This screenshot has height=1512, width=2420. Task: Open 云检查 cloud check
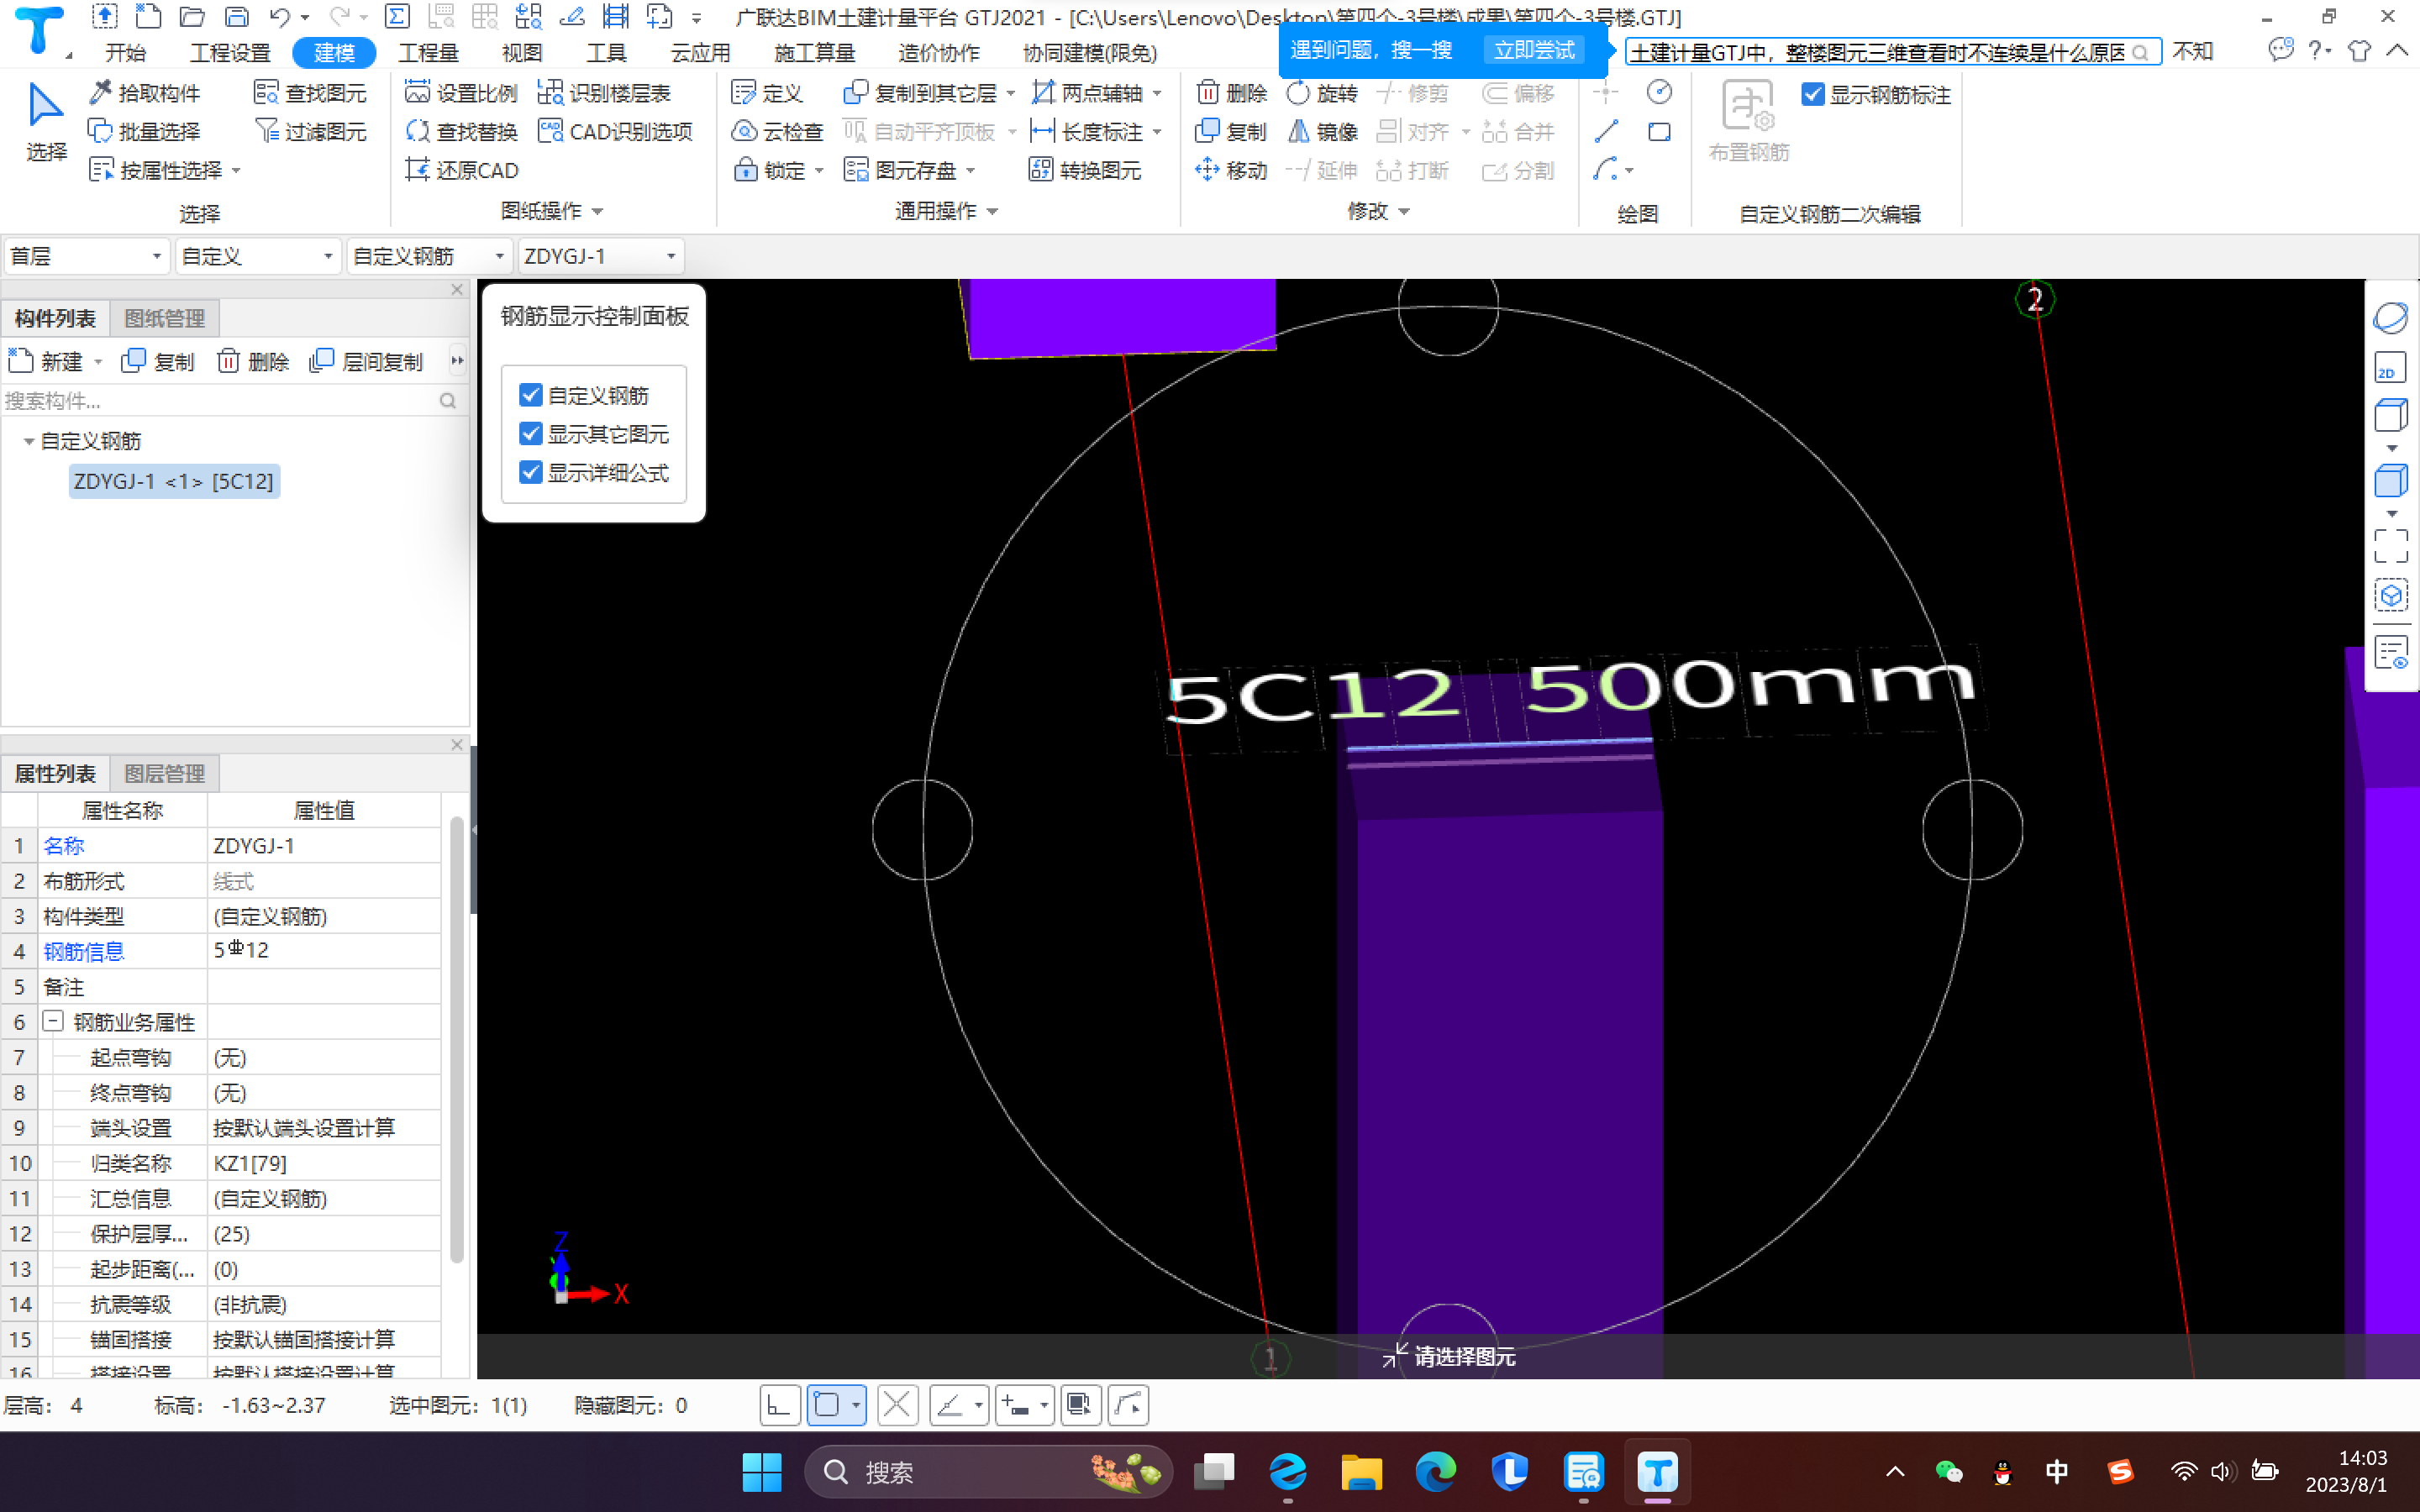point(777,131)
